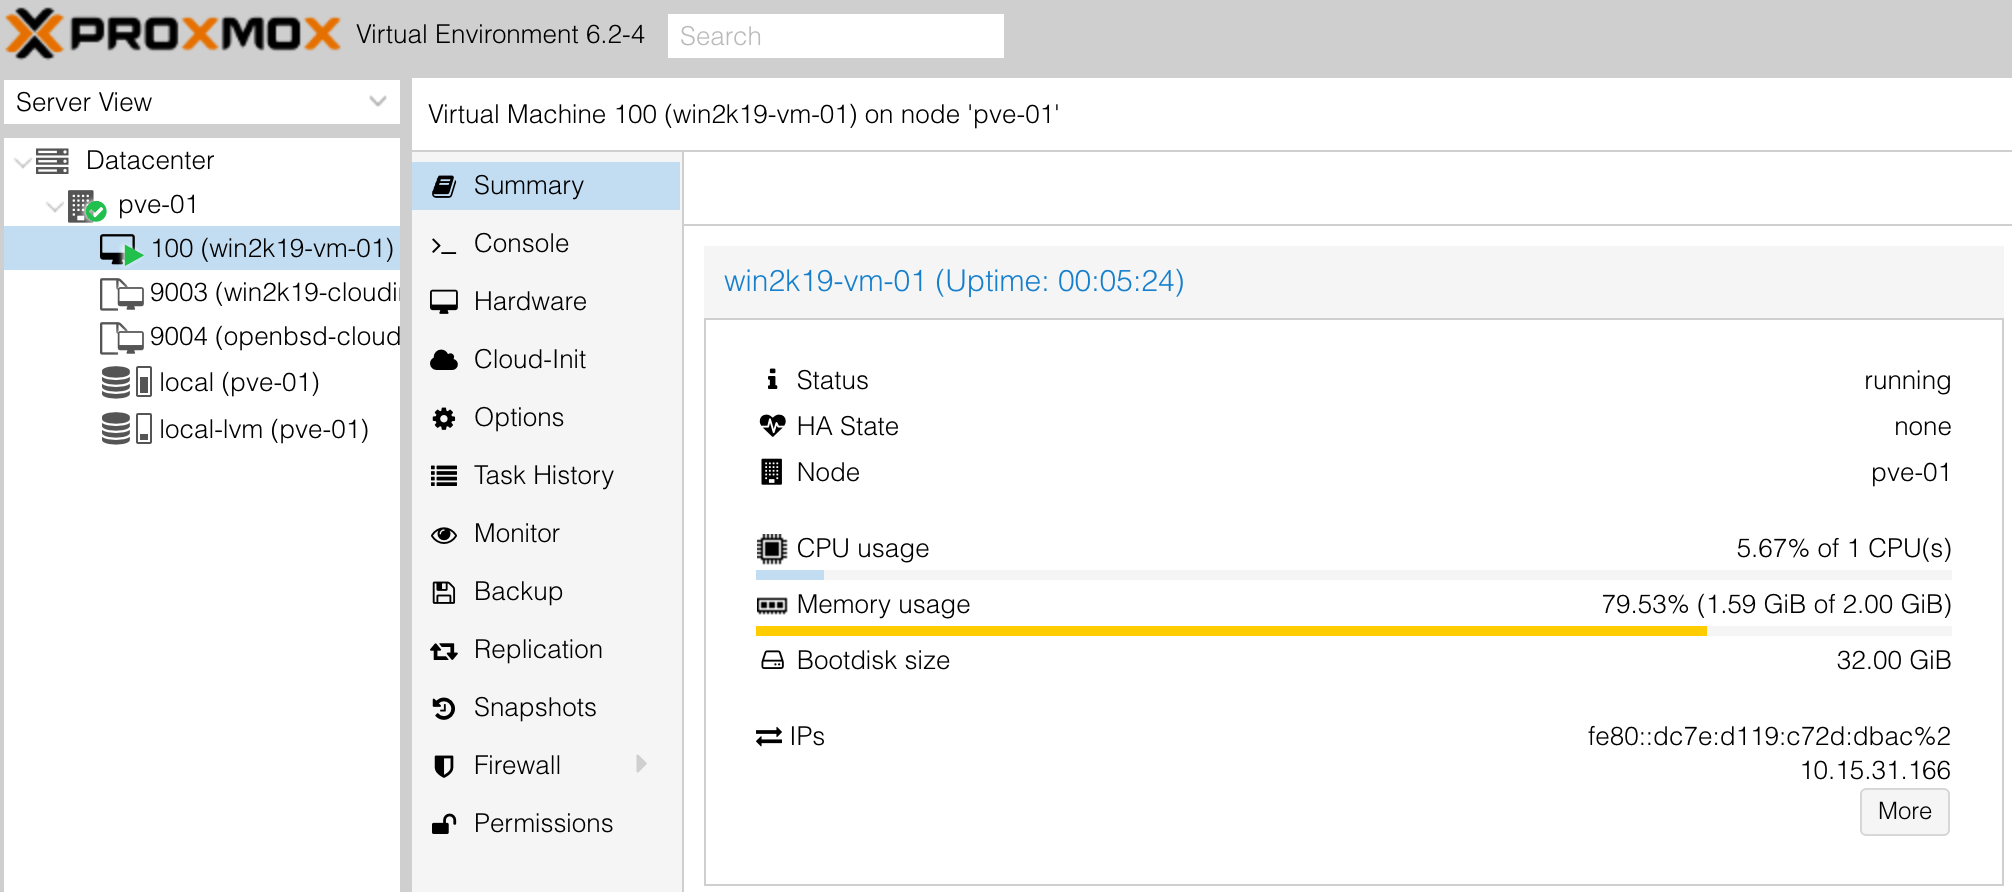Click the 9004 openbsd template icon
2012x892 pixels.
(x=121, y=338)
